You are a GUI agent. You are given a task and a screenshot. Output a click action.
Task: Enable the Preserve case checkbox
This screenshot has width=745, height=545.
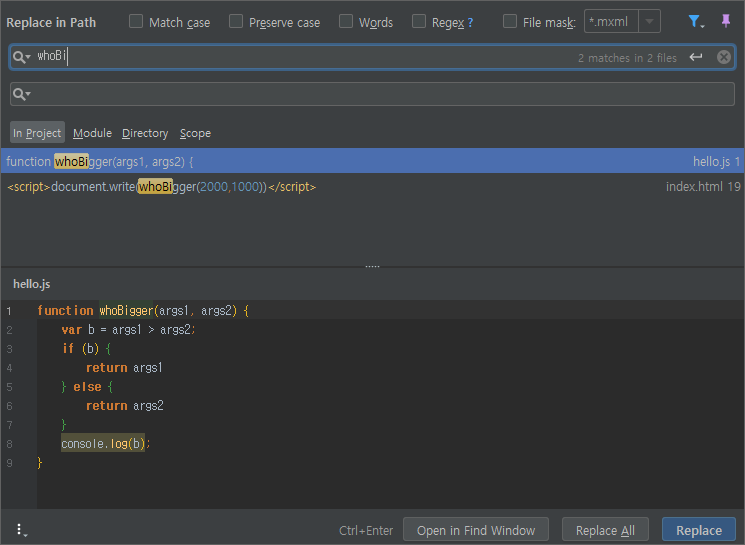(236, 21)
